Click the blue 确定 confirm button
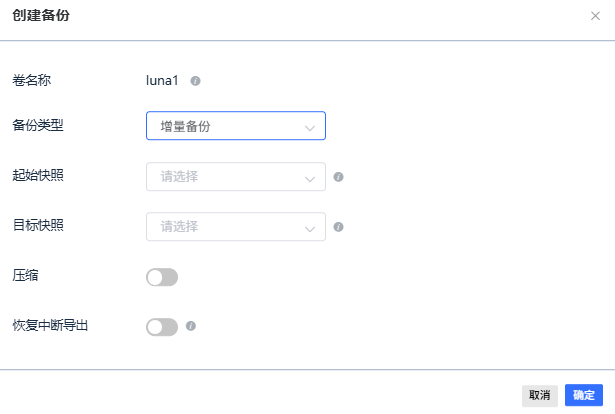Viewport: 615px width, 414px height. click(x=584, y=395)
